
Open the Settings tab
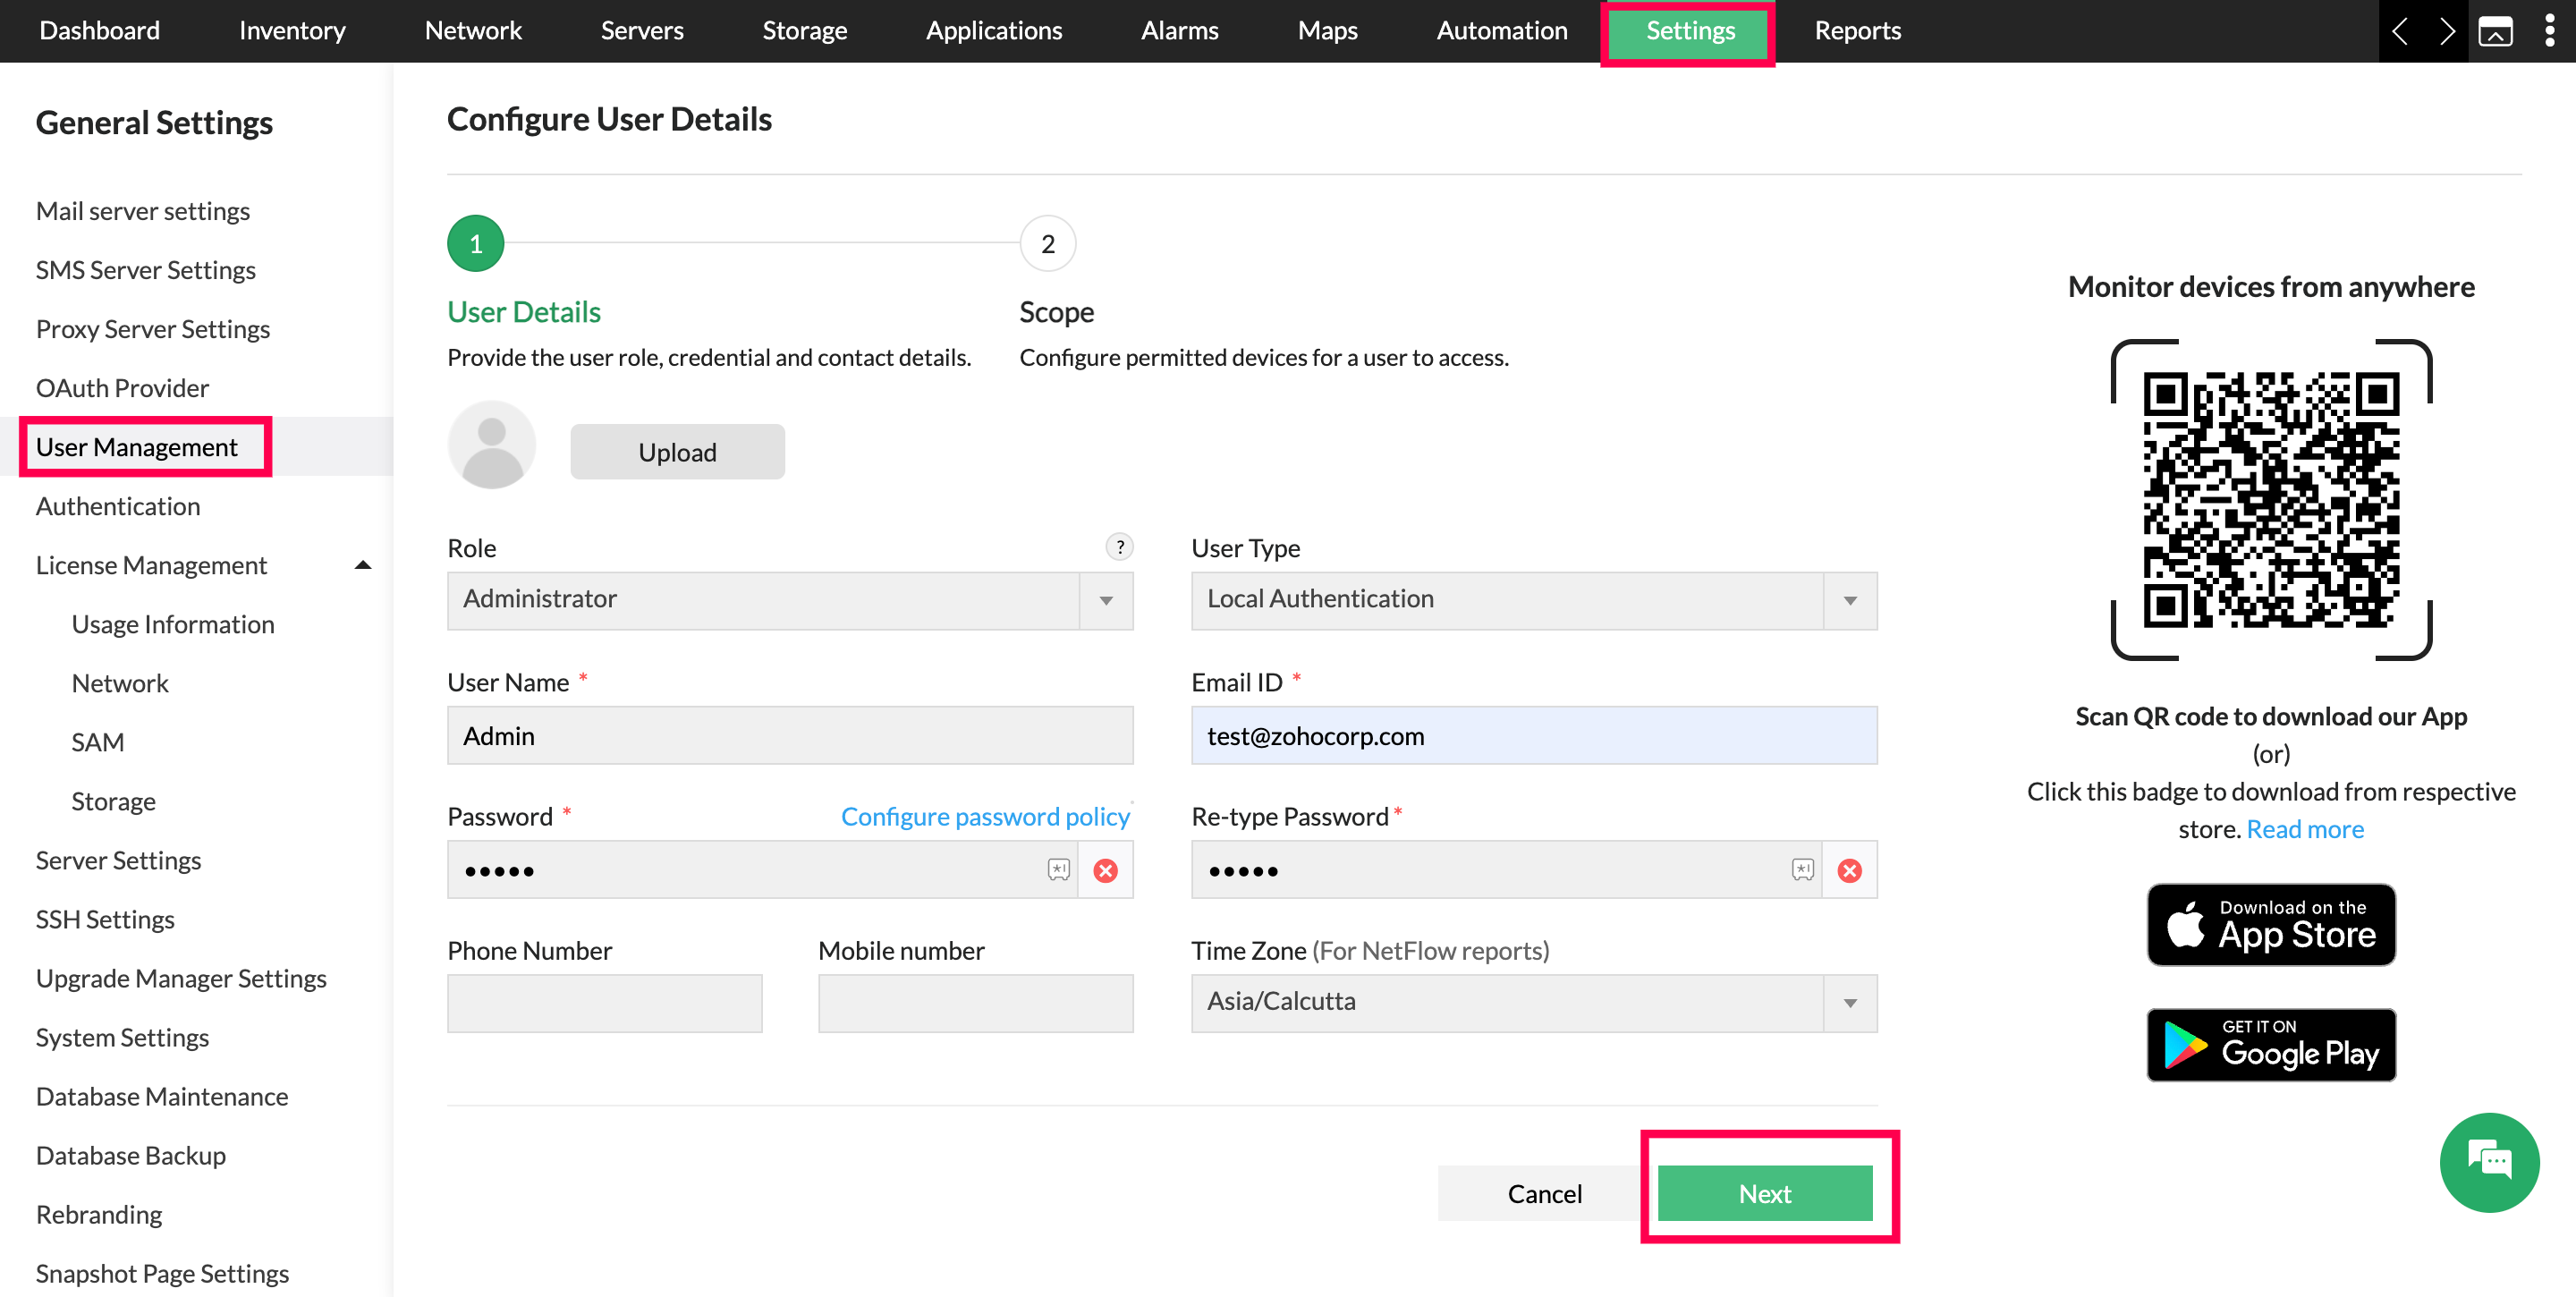pos(1690,31)
